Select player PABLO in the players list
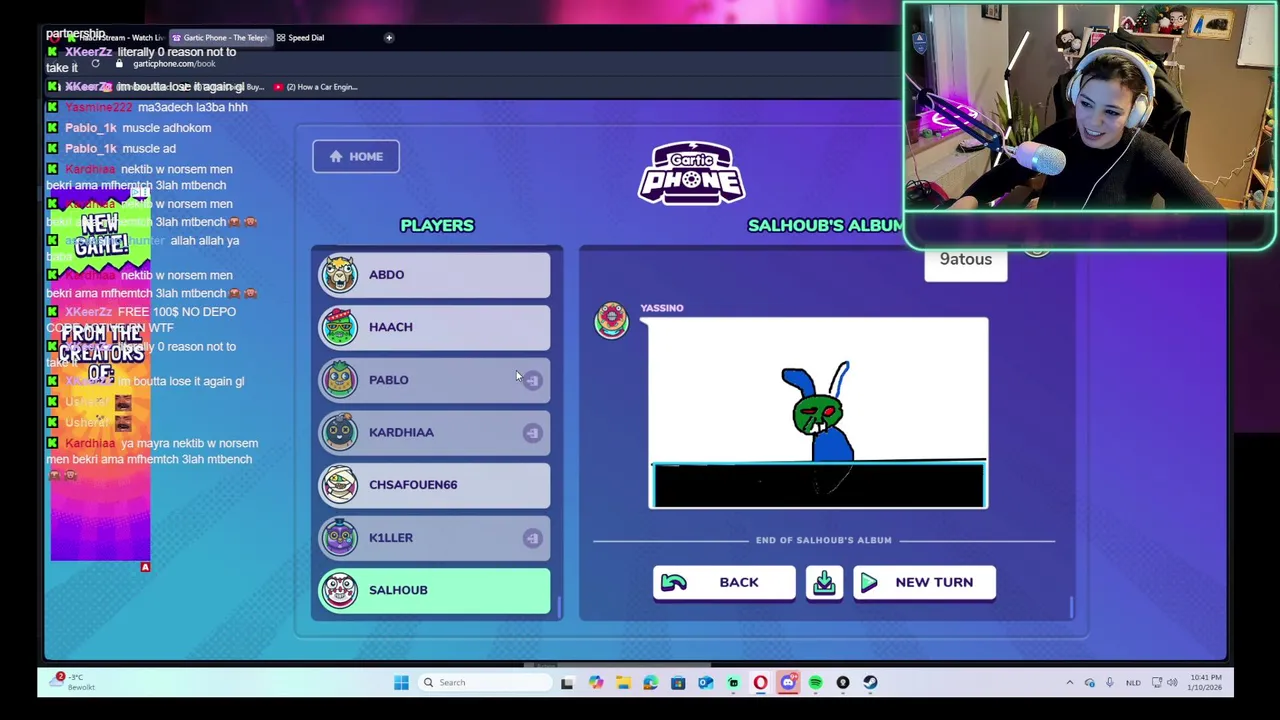Screen dimensions: 1280x720 (434, 380)
